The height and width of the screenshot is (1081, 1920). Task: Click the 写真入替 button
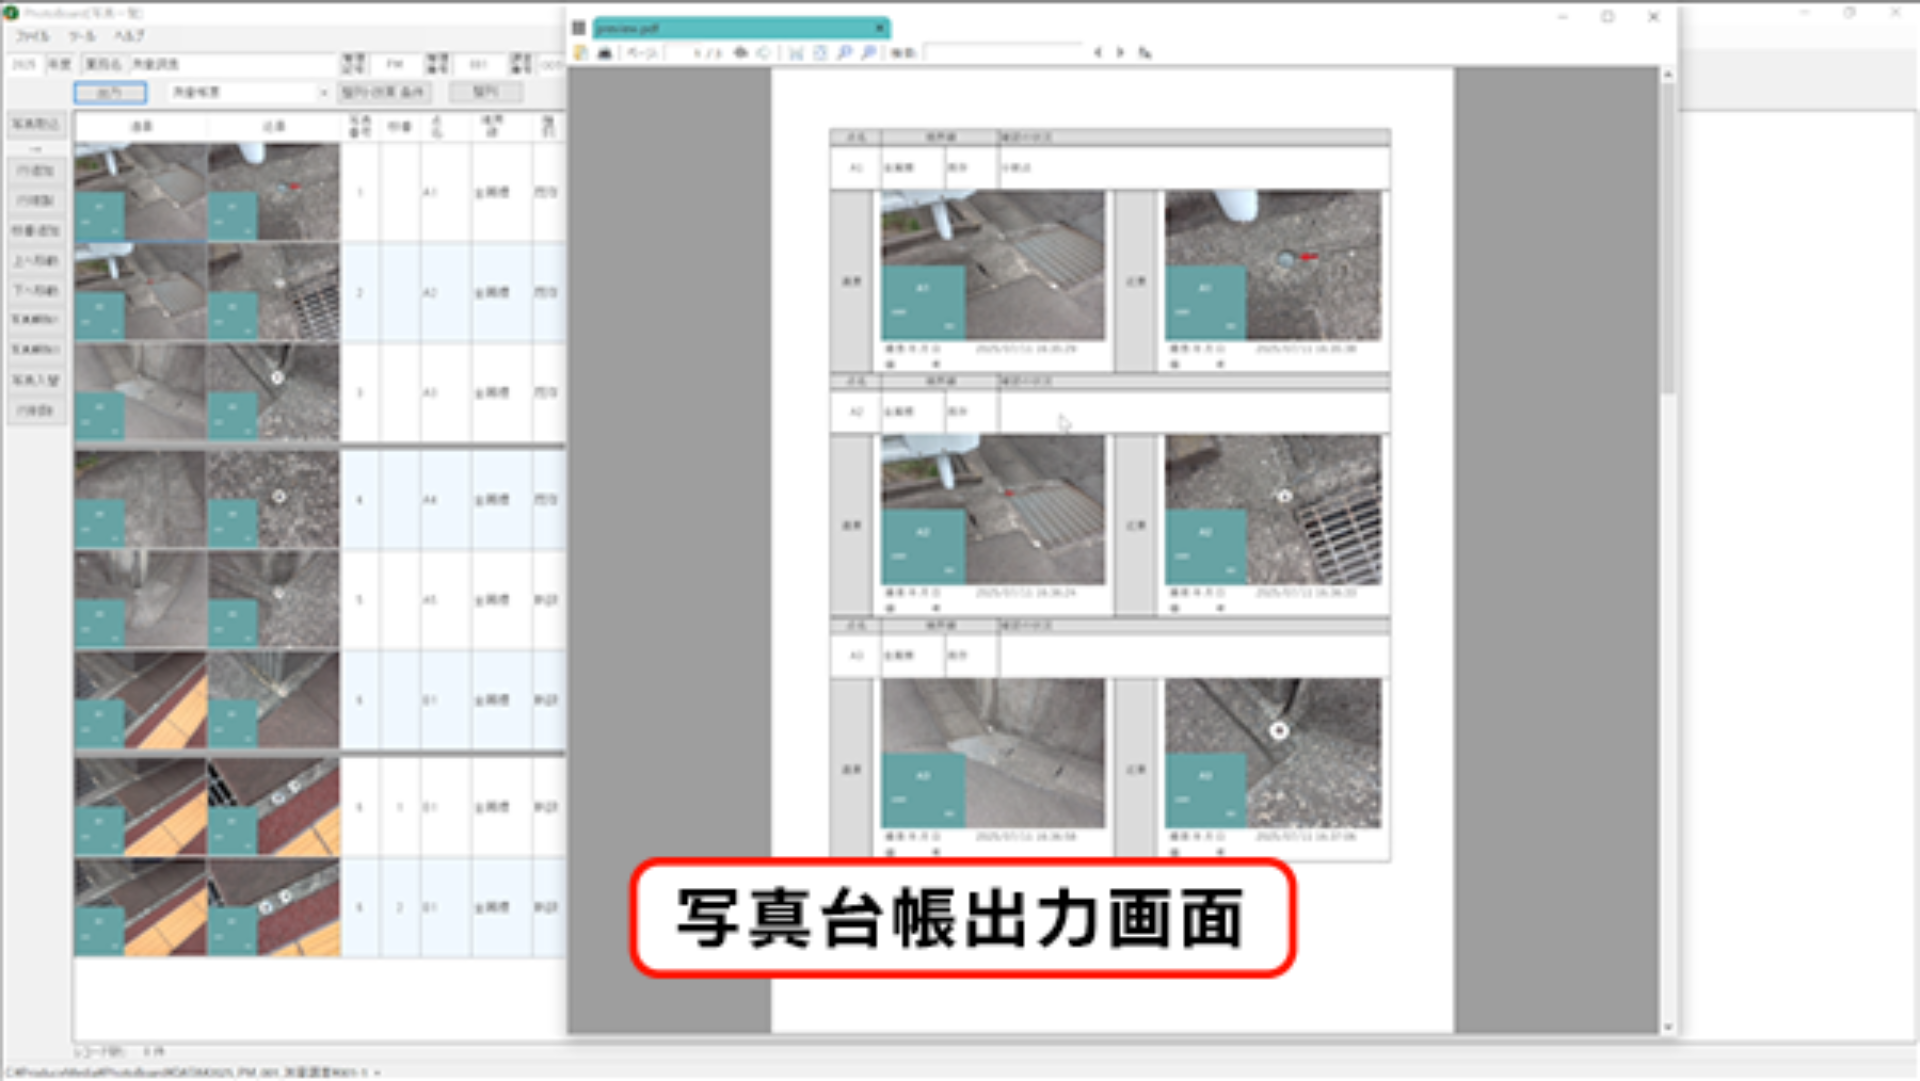click(36, 380)
